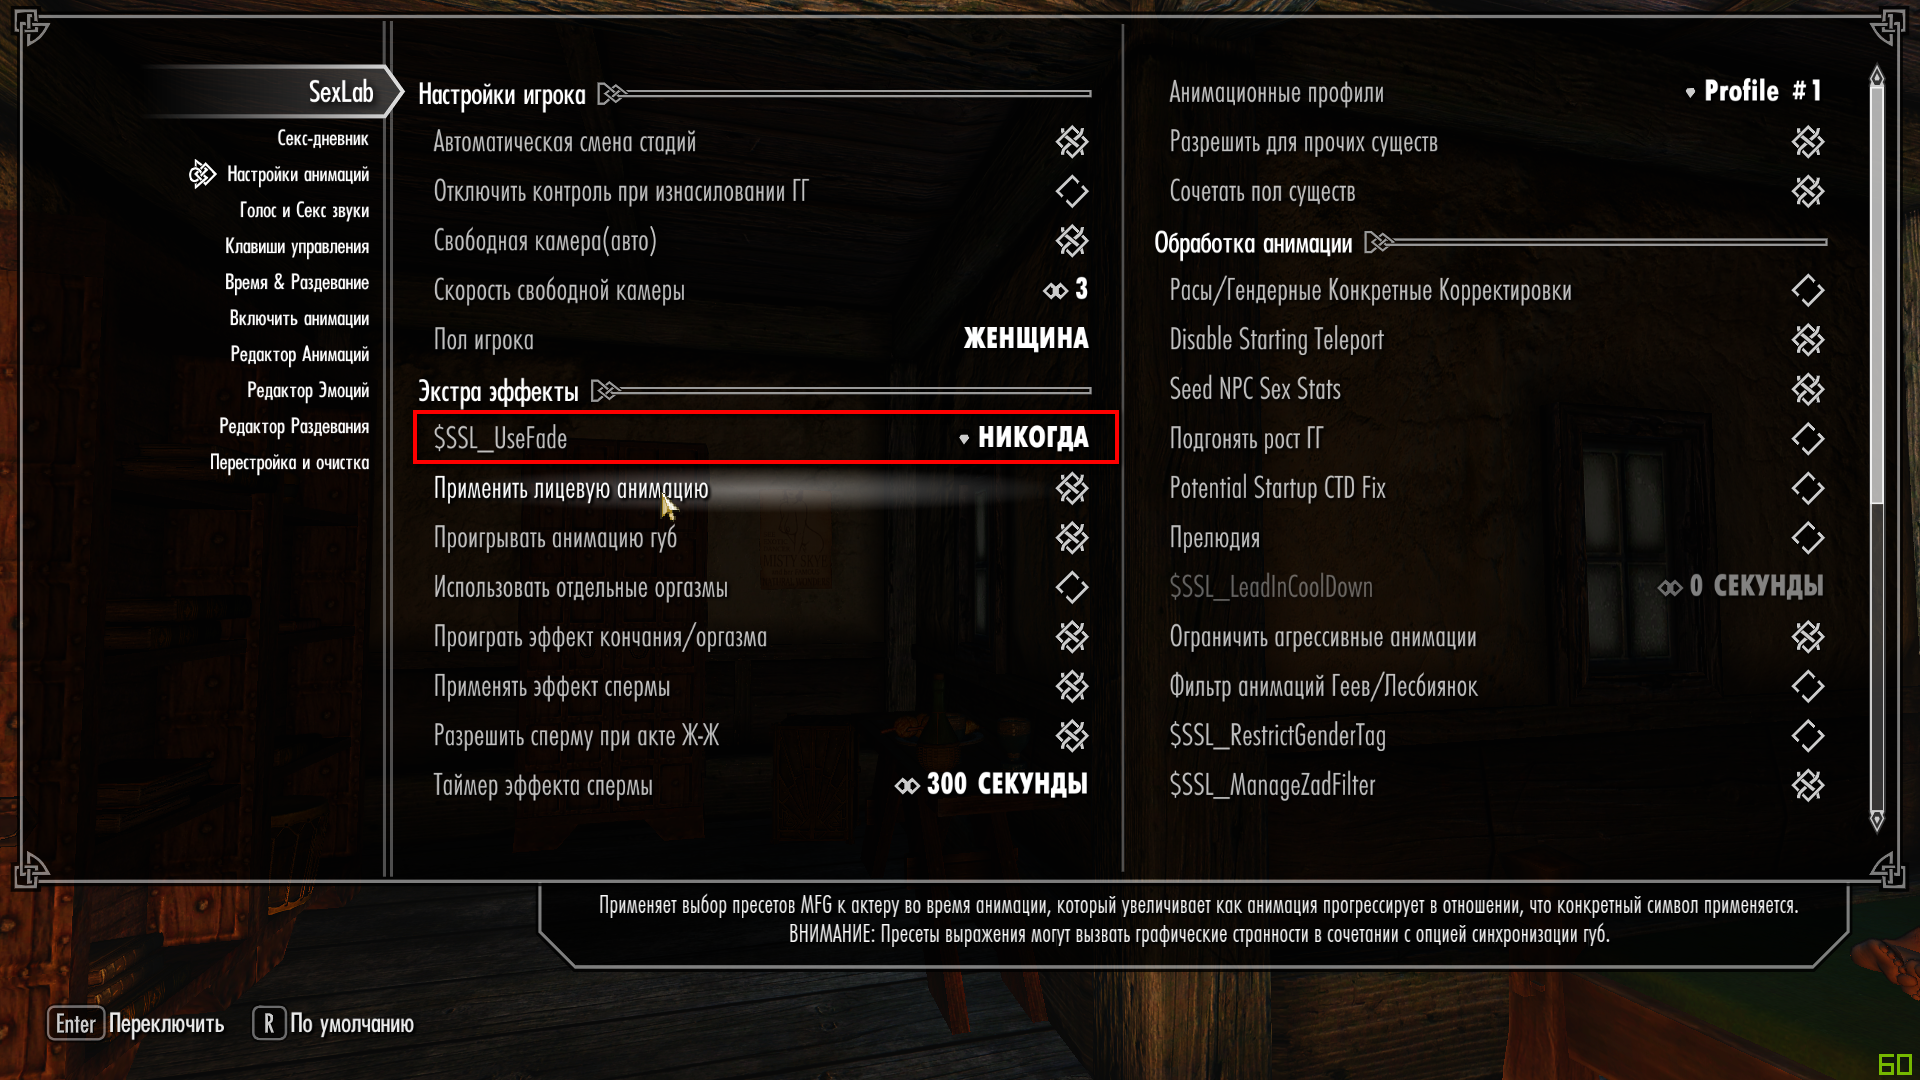Click the Редактор Анимаций icon
1920x1080 pixels.
coord(299,353)
